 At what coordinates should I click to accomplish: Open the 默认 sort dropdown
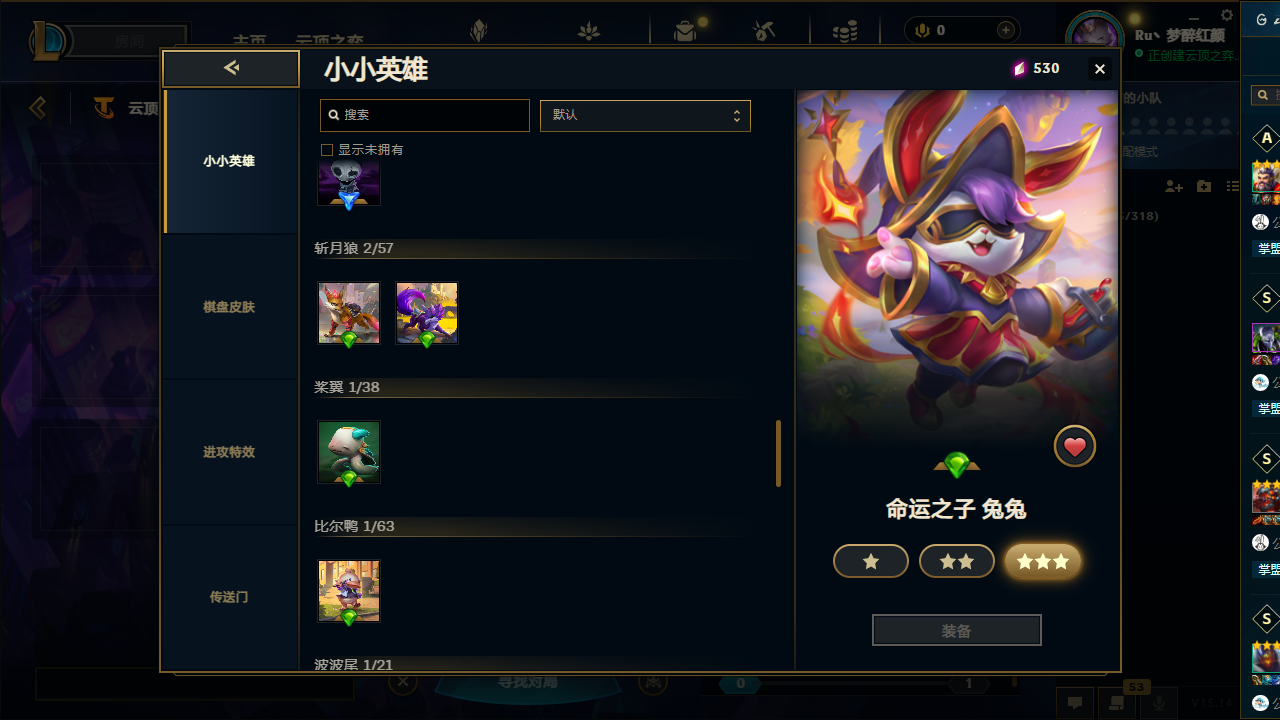click(645, 115)
